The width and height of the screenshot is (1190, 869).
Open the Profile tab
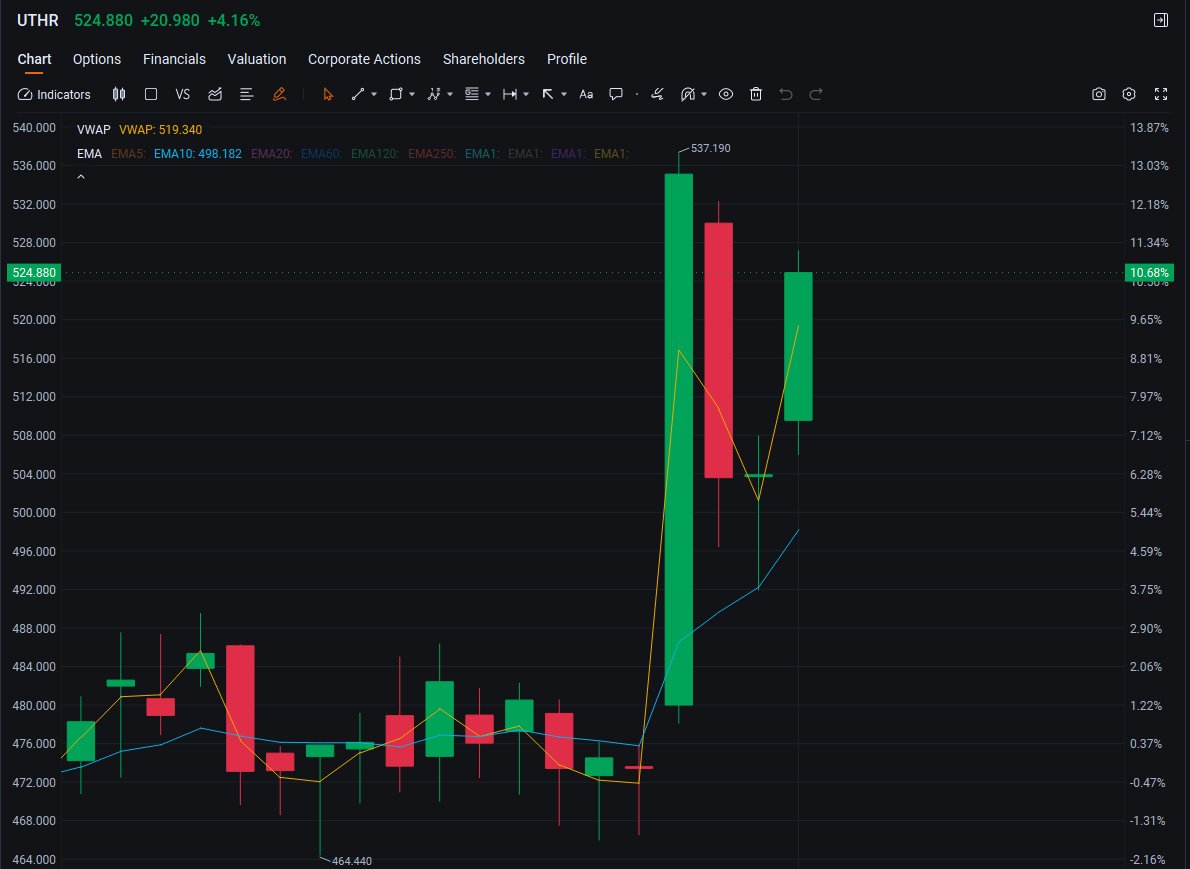click(x=567, y=59)
